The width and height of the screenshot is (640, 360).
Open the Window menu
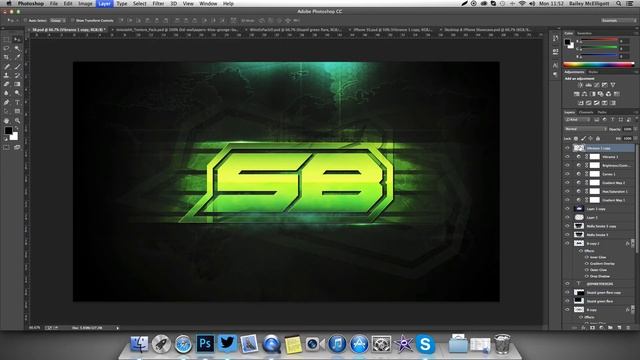pyautogui.click(x=208, y=3)
